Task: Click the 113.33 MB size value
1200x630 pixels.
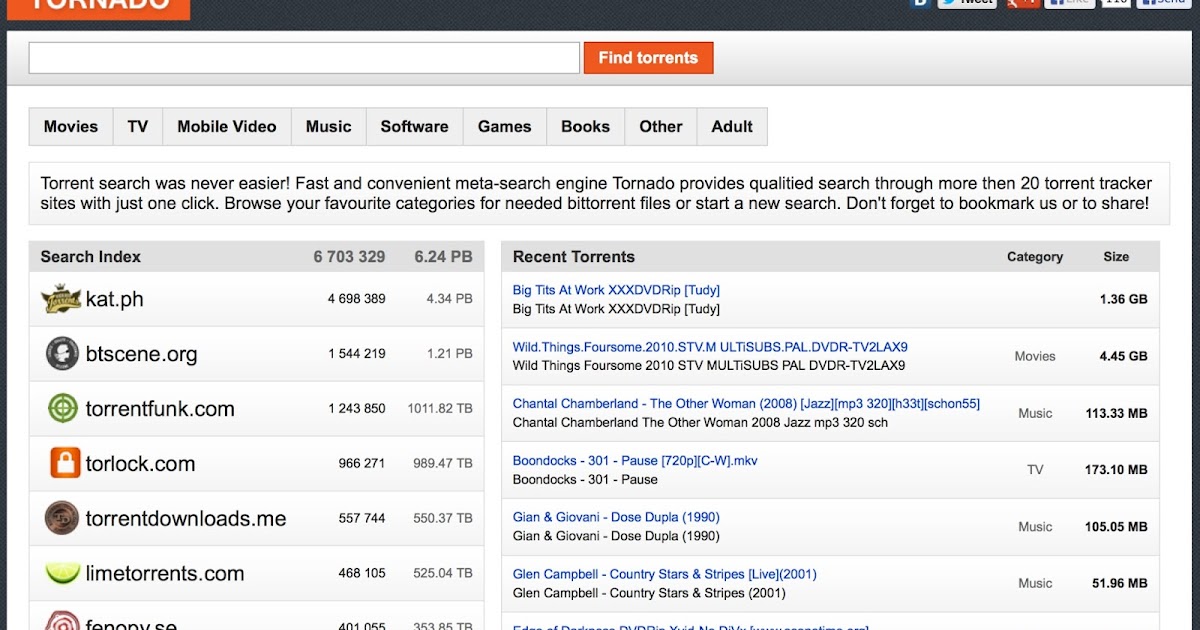Action: [x=1116, y=413]
